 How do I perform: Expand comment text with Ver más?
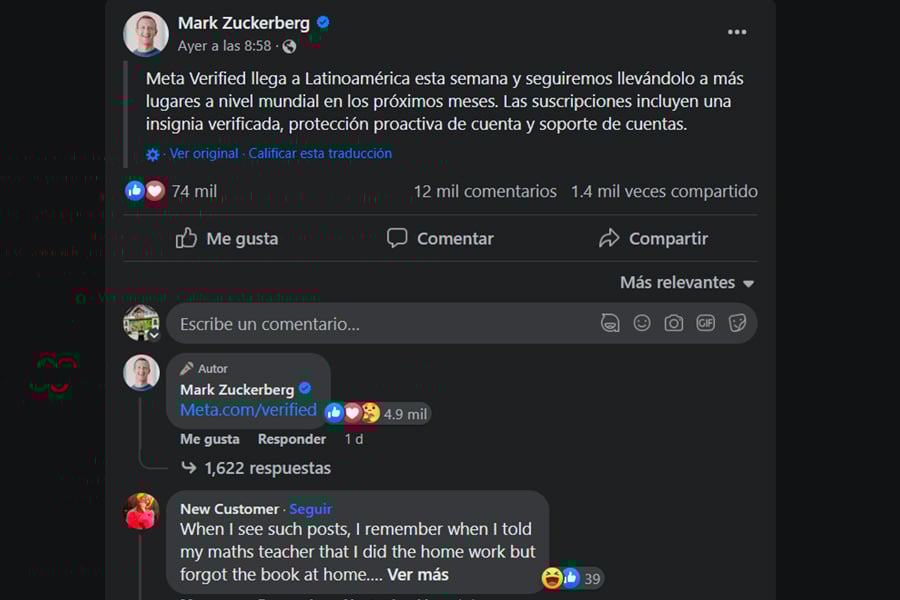pos(418,574)
